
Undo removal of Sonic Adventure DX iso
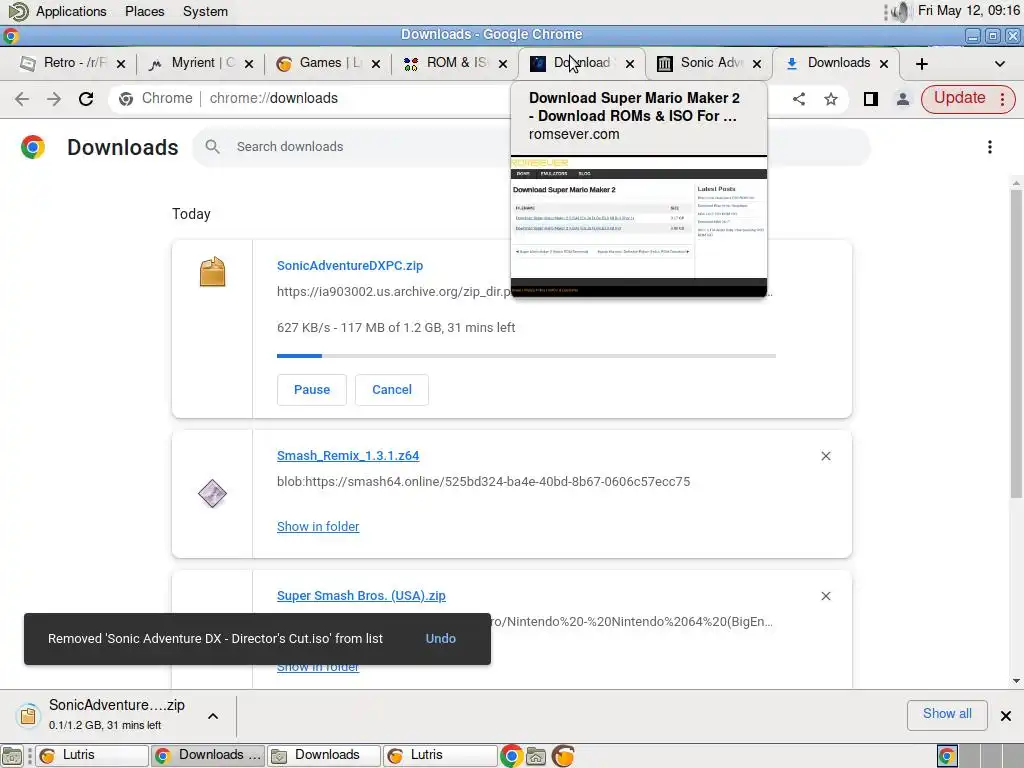441,639
